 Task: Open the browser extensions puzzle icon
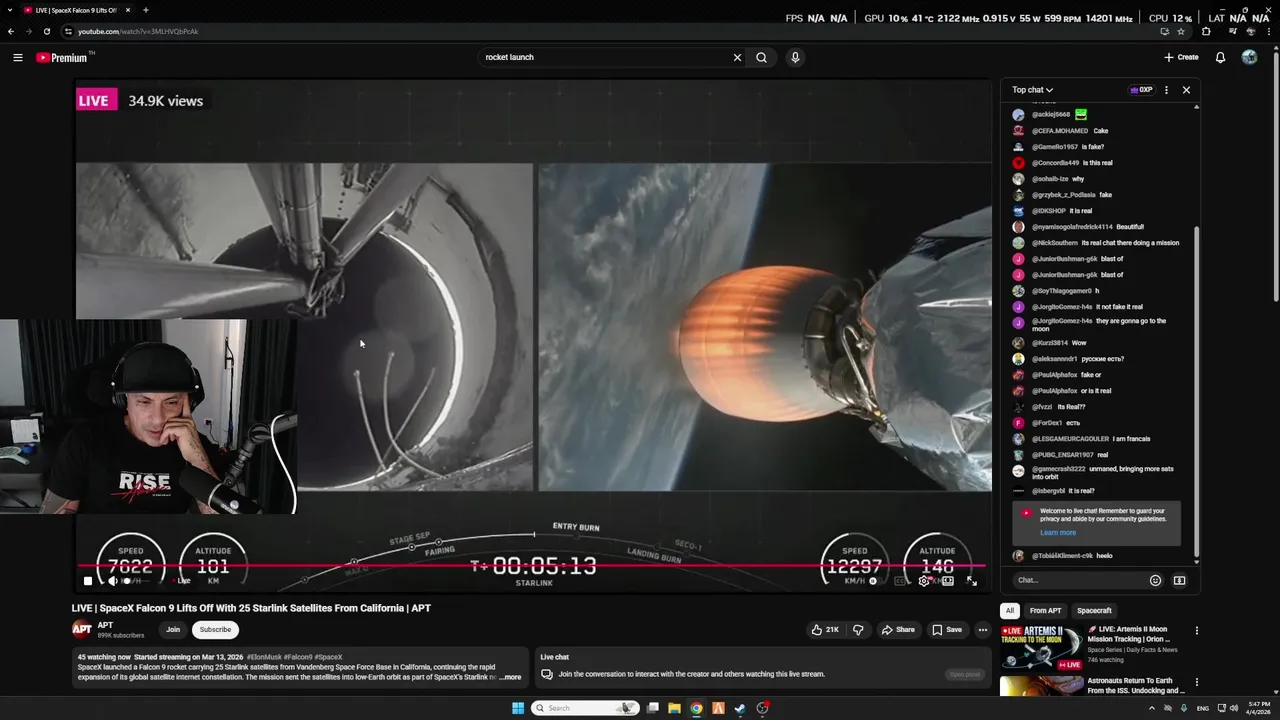click(x=1206, y=31)
